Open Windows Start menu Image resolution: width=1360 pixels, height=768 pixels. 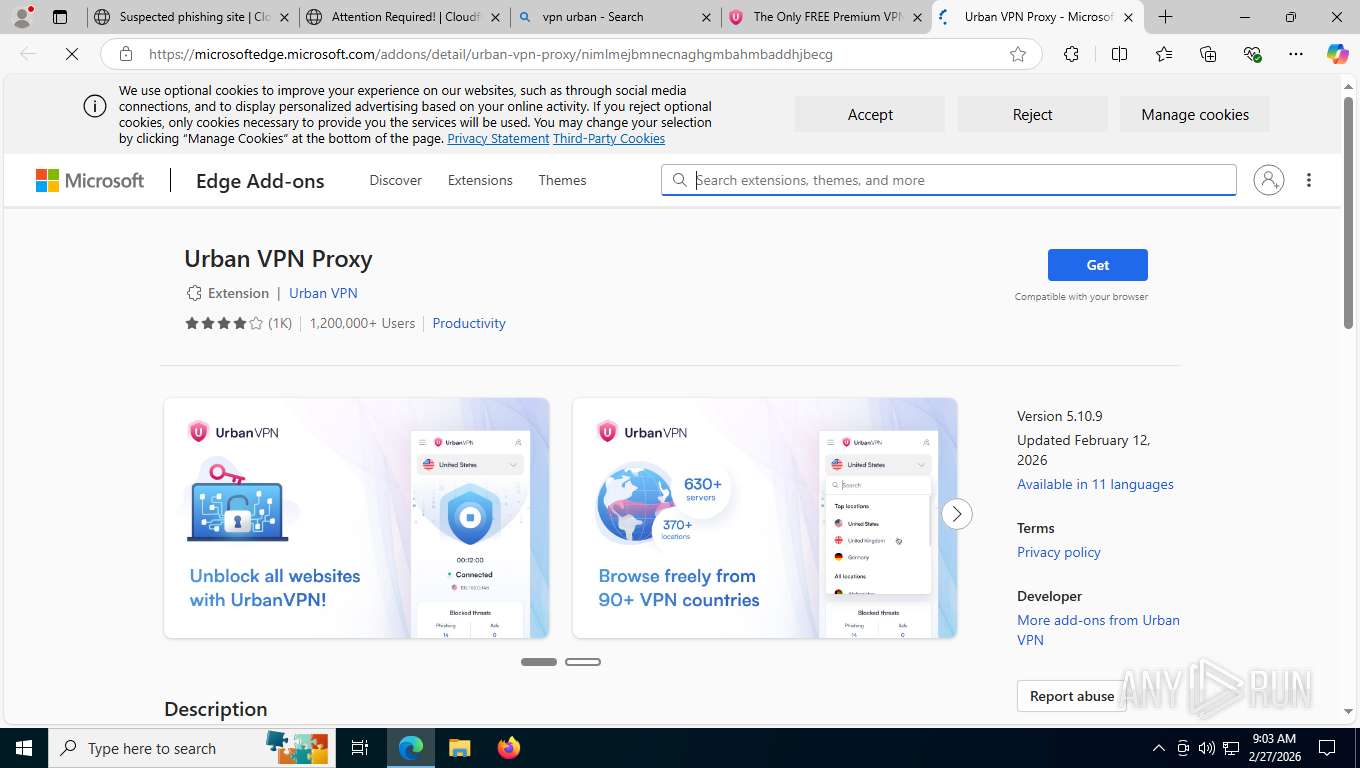click(x=24, y=748)
